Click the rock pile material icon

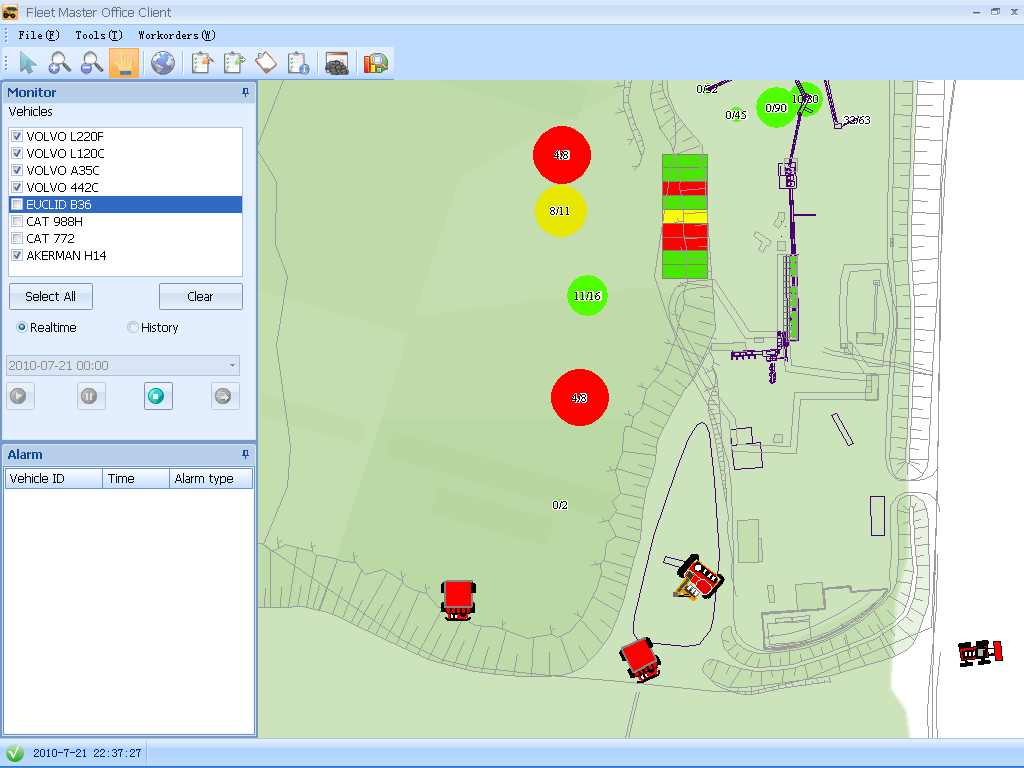(337, 64)
